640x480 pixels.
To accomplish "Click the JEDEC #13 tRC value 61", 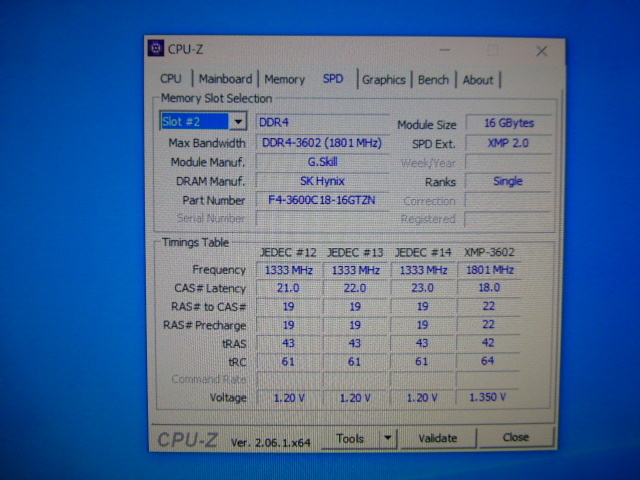I will click(354, 362).
